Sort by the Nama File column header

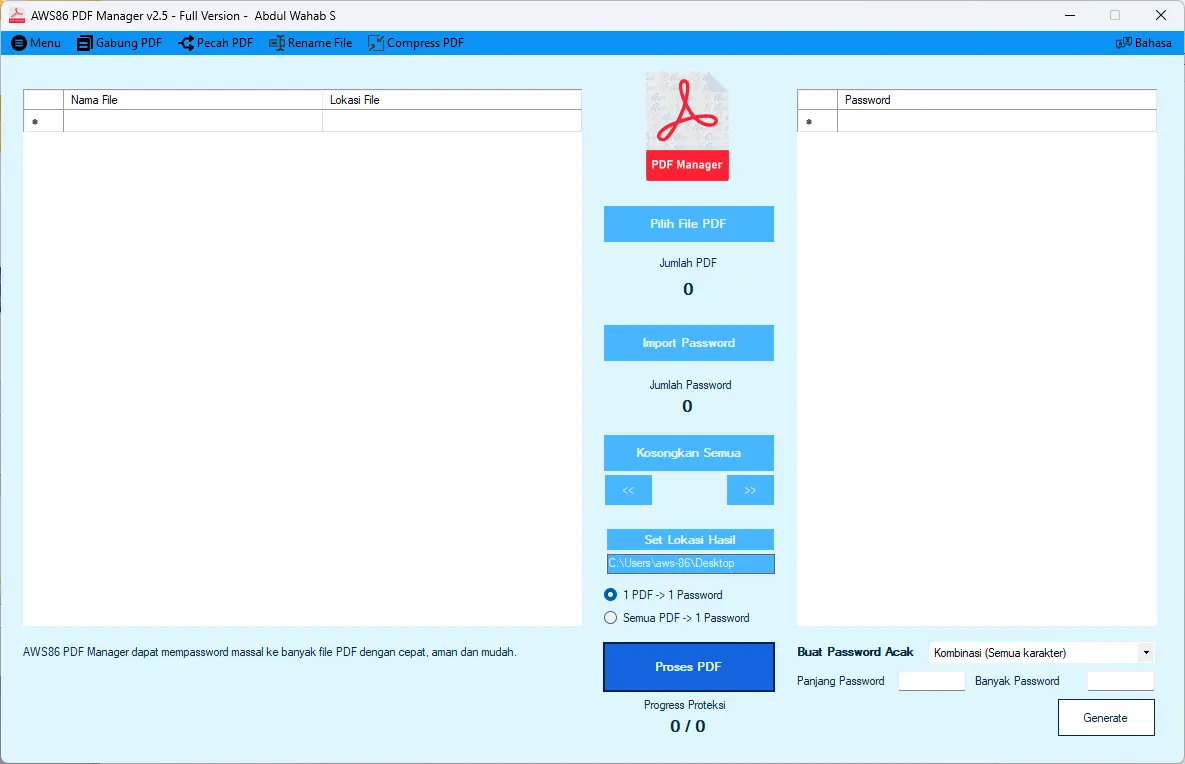pos(192,99)
